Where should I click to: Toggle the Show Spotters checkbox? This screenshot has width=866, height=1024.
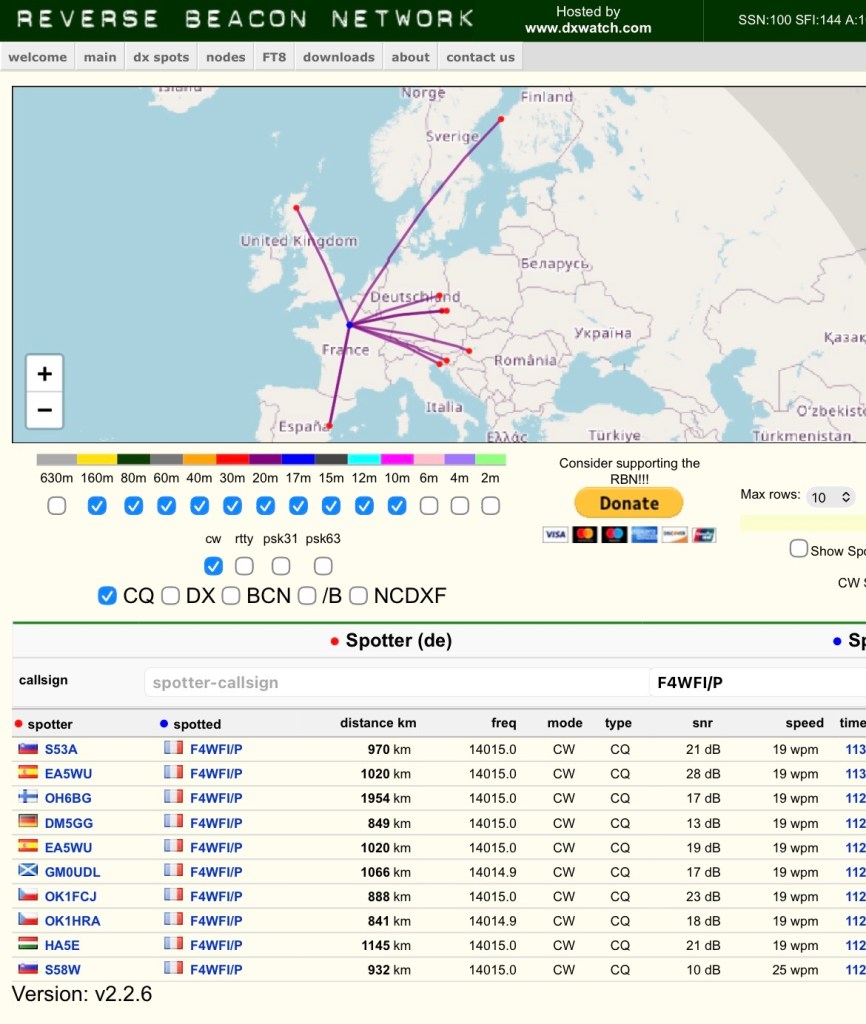coord(798,549)
